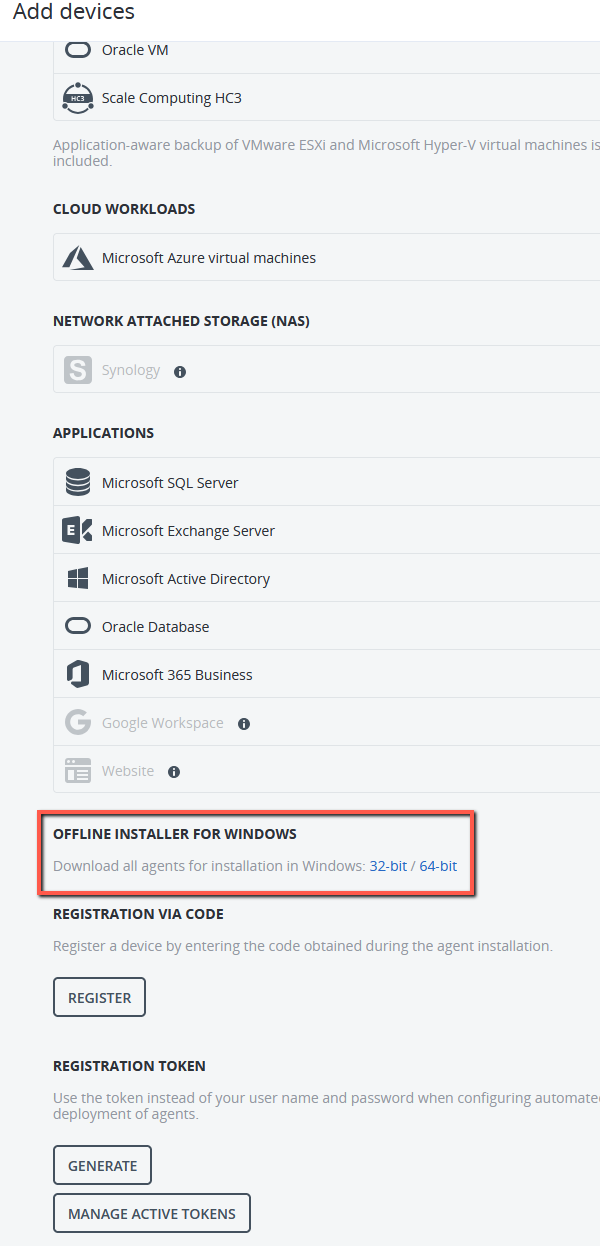
Task: Click the GENERATE token button
Action: [x=102, y=1165]
